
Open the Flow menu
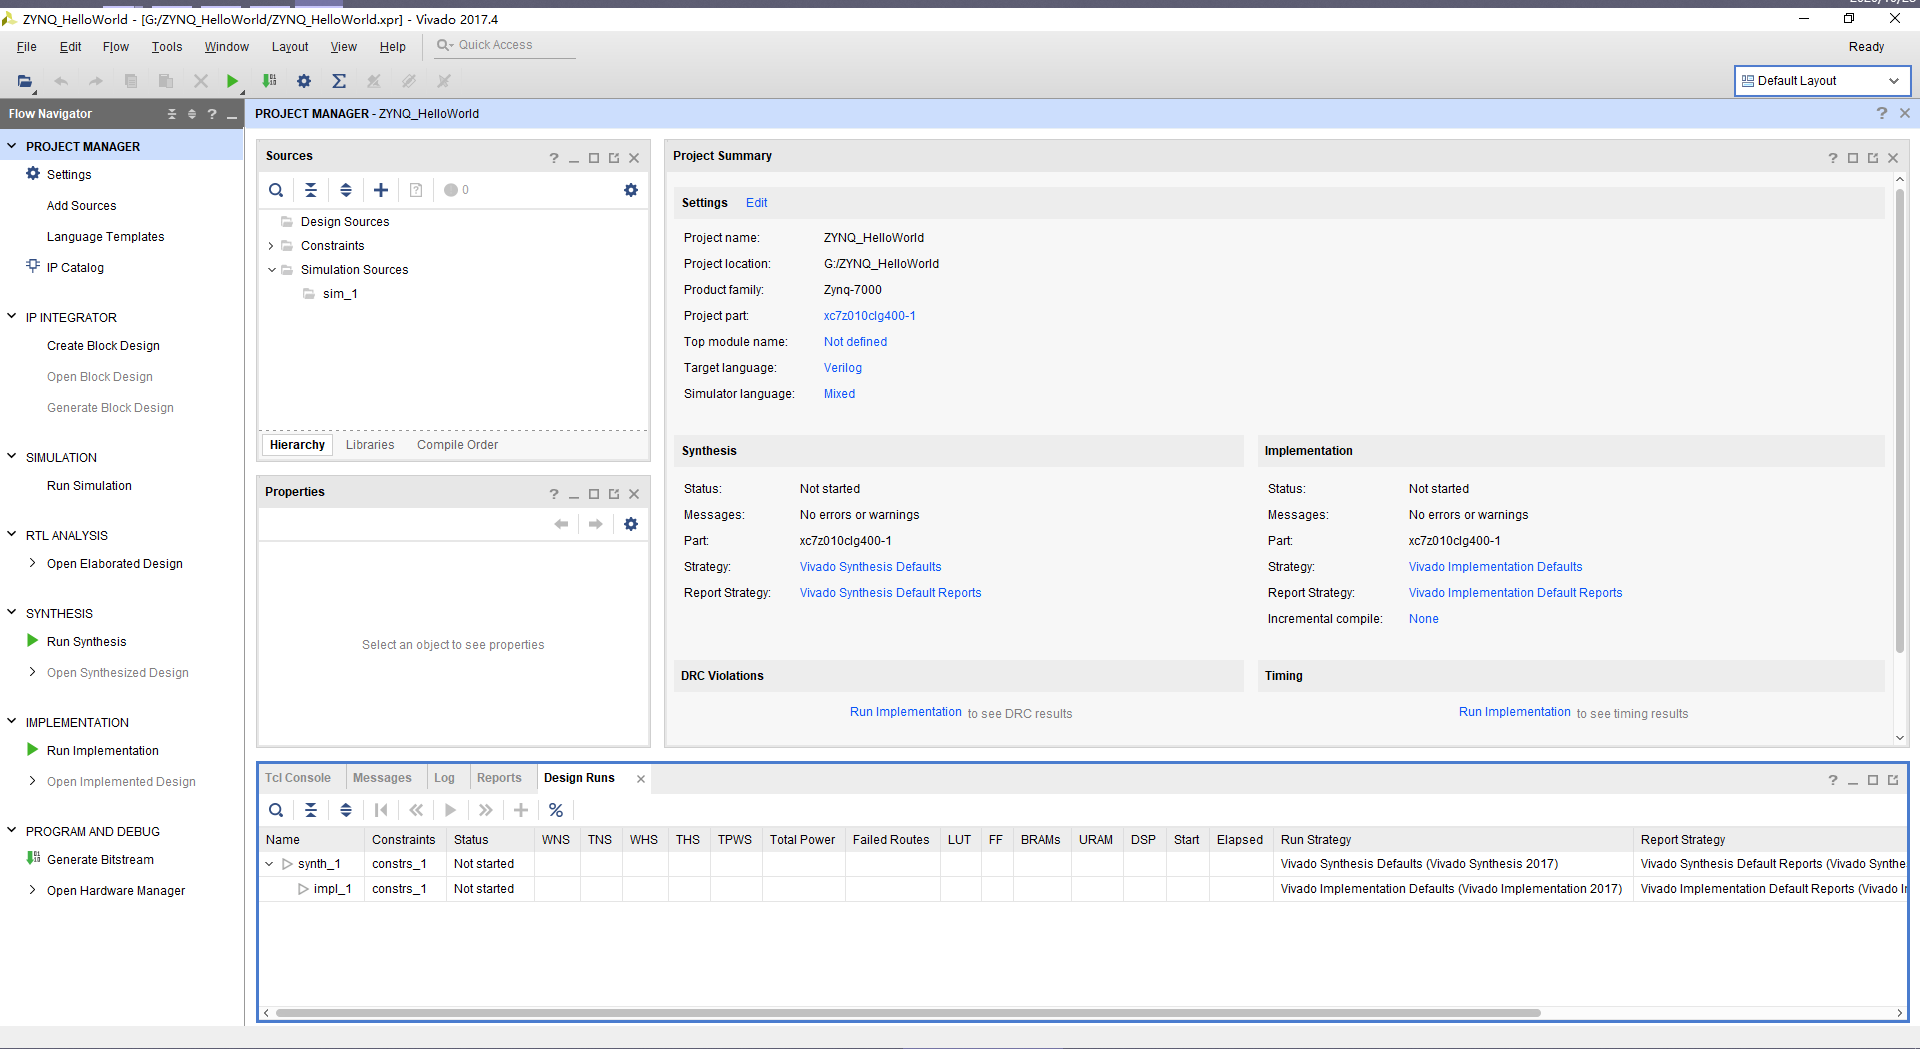[x=116, y=47]
